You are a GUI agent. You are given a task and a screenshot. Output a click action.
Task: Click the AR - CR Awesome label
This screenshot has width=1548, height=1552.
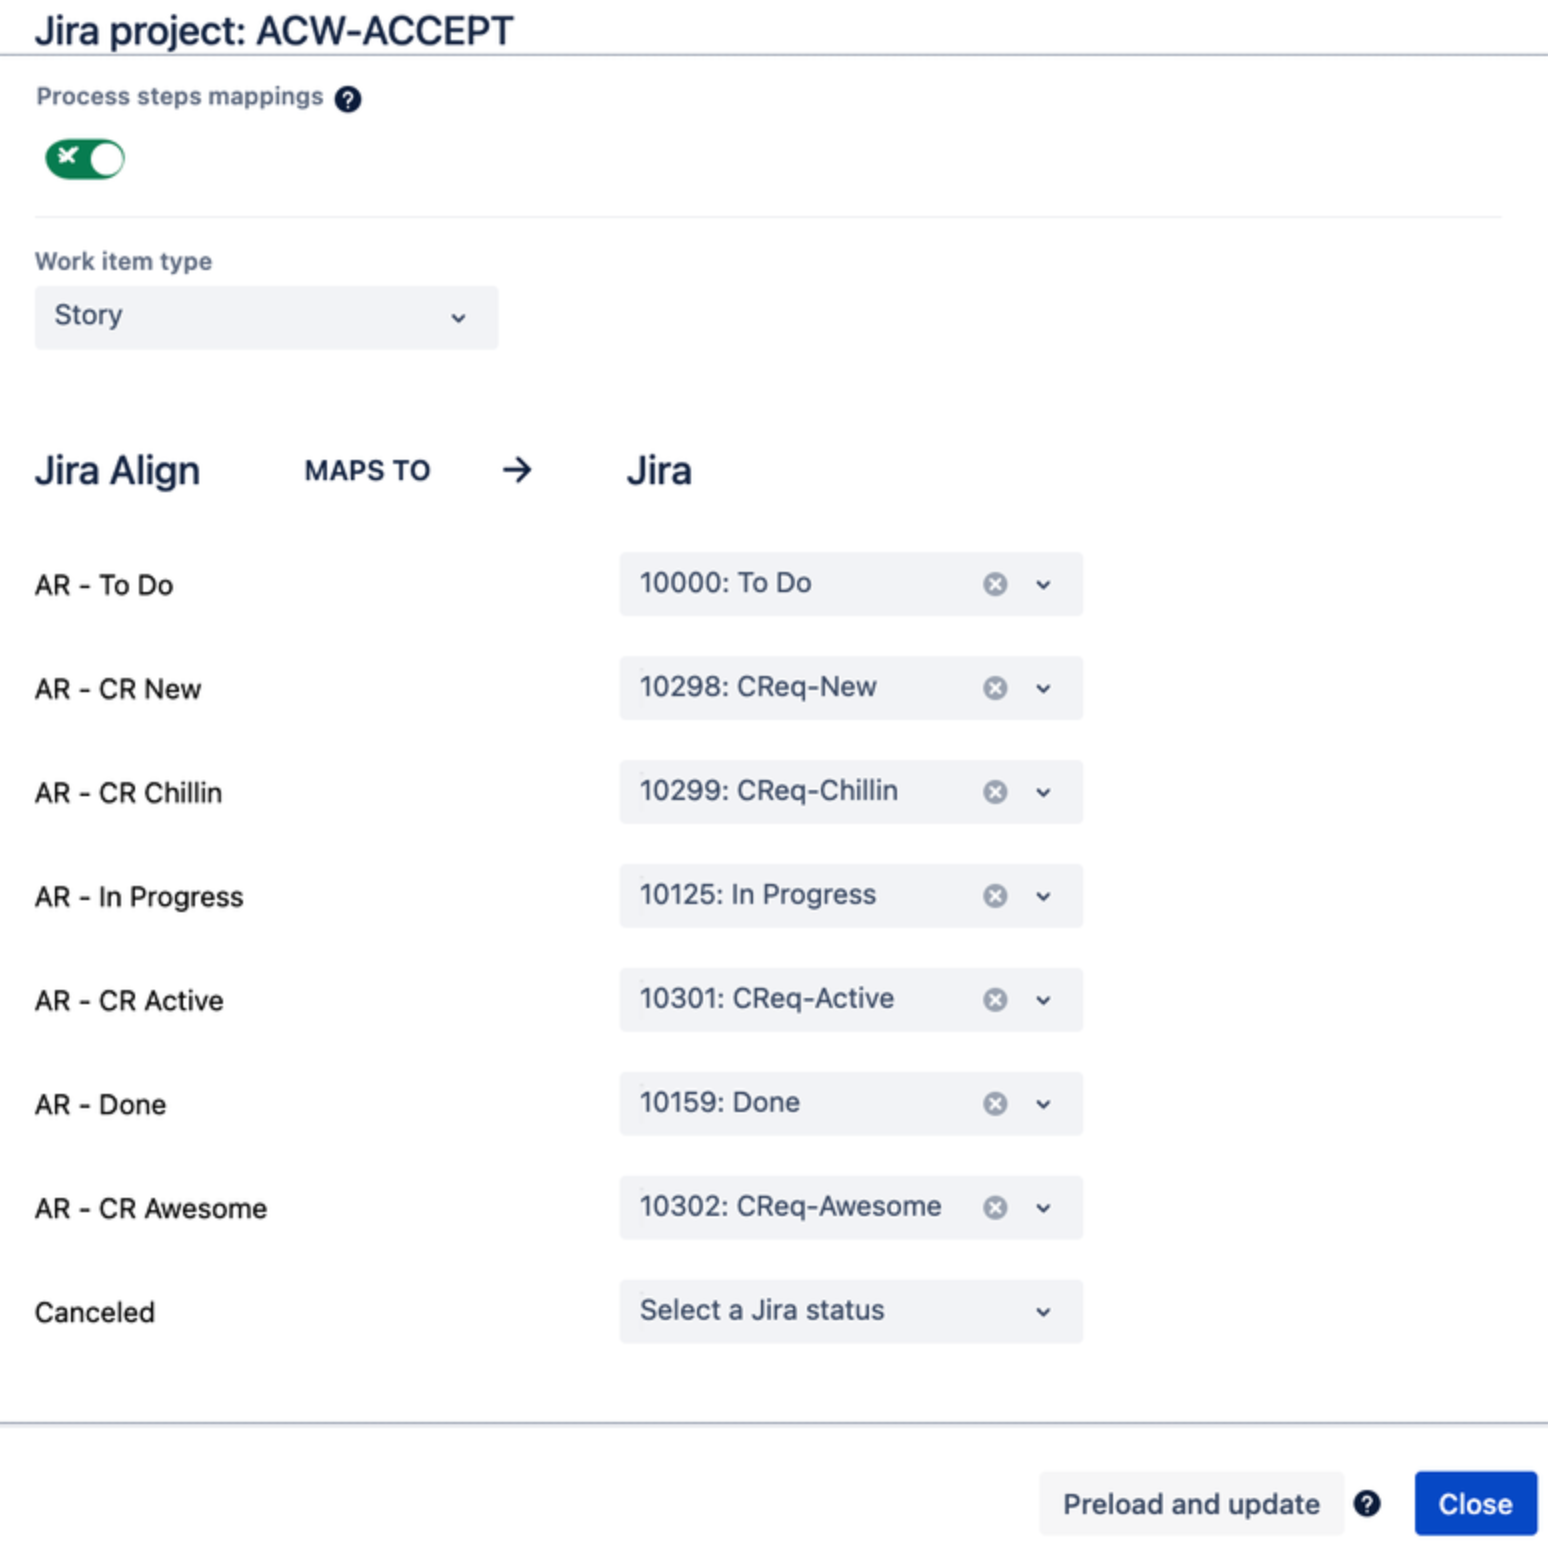[151, 1209]
